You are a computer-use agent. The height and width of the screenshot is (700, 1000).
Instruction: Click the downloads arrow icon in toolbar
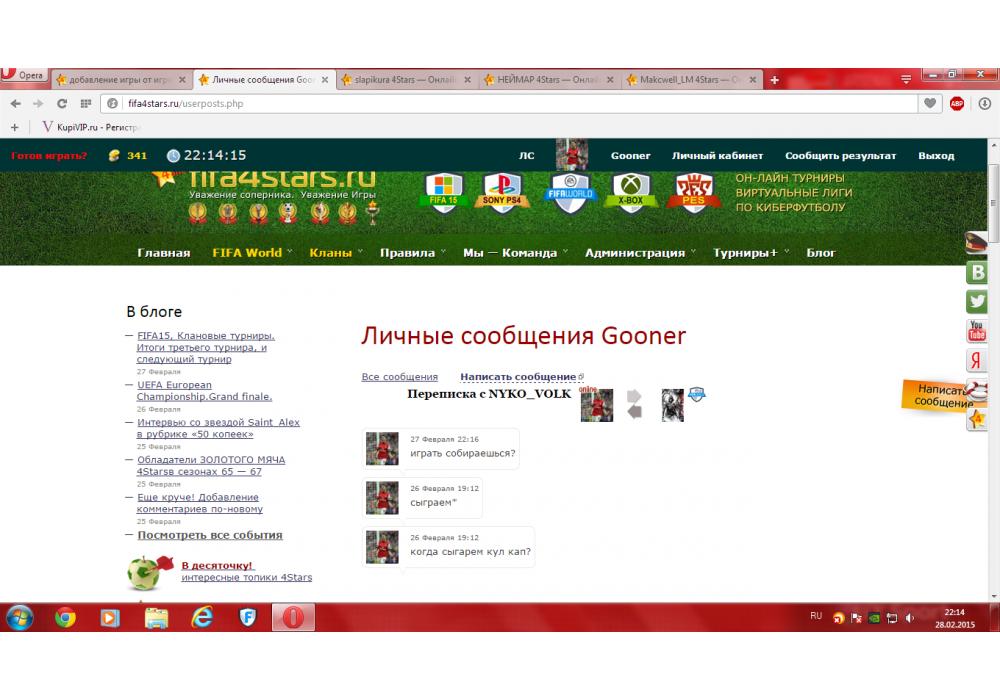(x=985, y=103)
